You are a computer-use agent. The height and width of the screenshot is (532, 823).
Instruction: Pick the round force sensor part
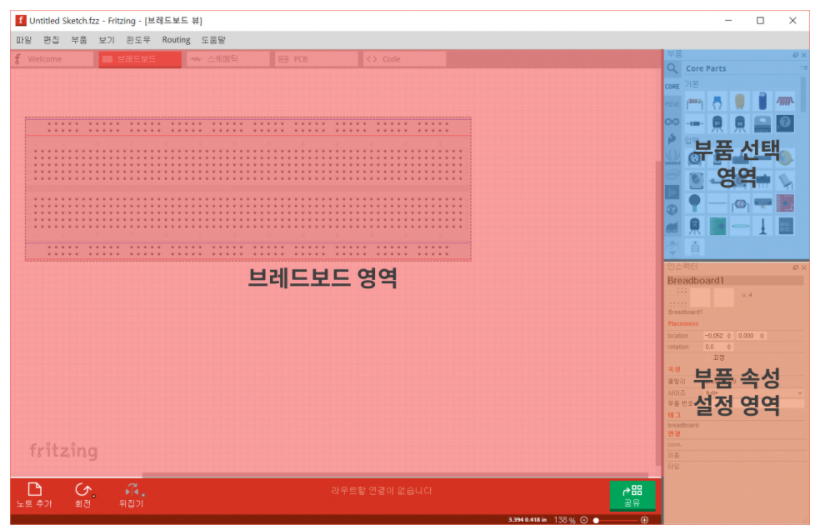[694, 202]
